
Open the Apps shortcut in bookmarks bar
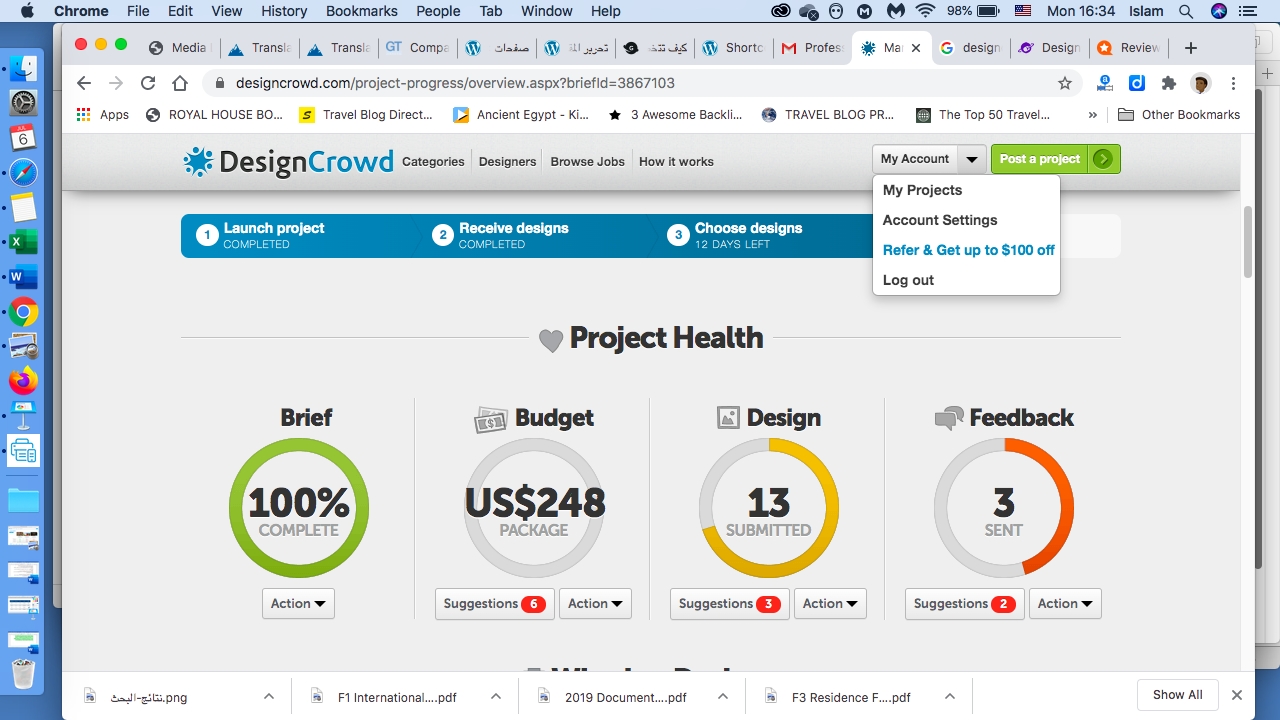[103, 115]
